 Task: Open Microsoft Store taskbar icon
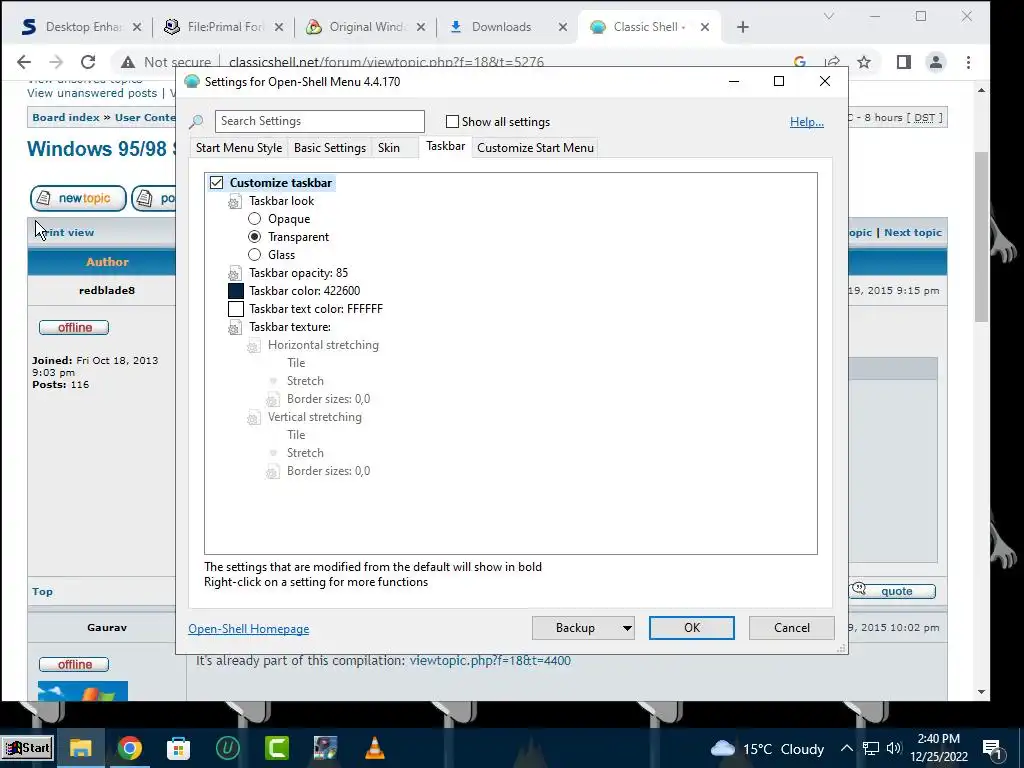coord(178,748)
